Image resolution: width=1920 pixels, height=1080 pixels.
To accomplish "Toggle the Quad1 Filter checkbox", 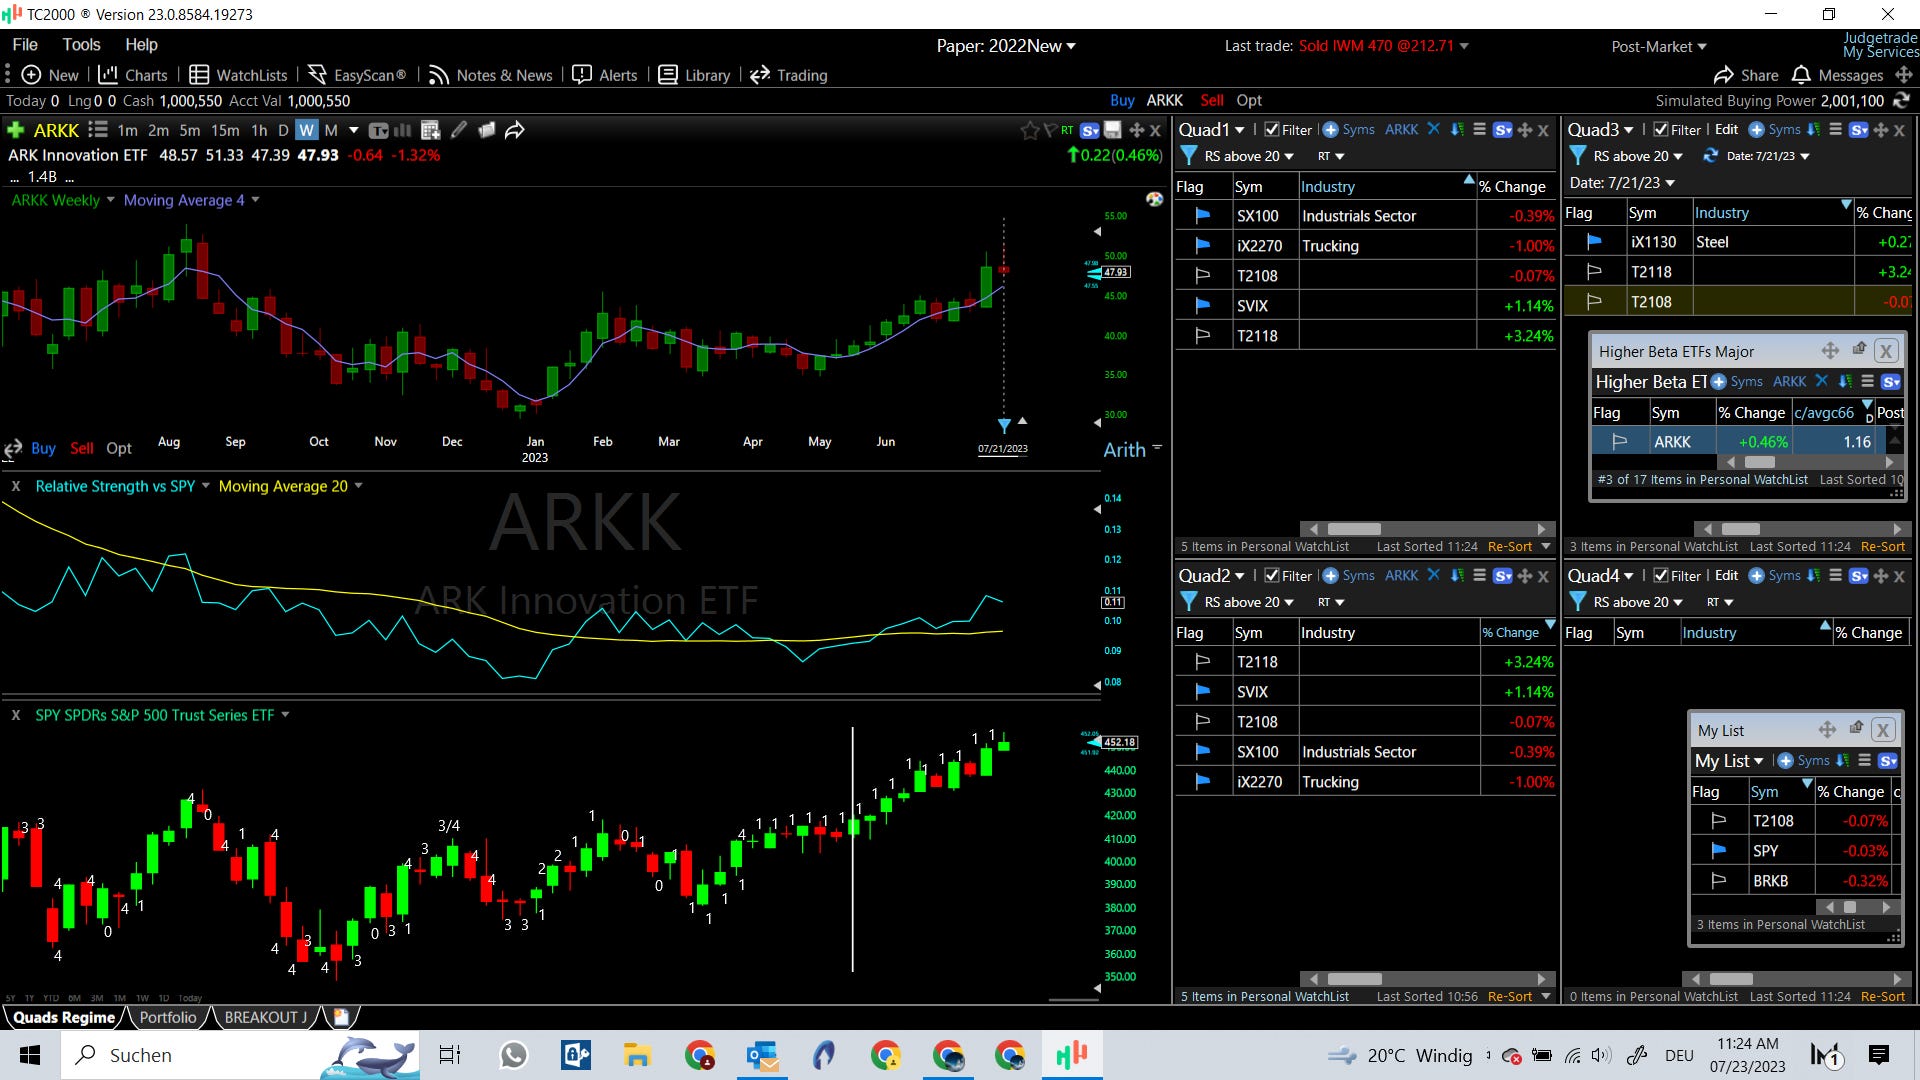I will pyautogui.click(x=1272, y=130).
